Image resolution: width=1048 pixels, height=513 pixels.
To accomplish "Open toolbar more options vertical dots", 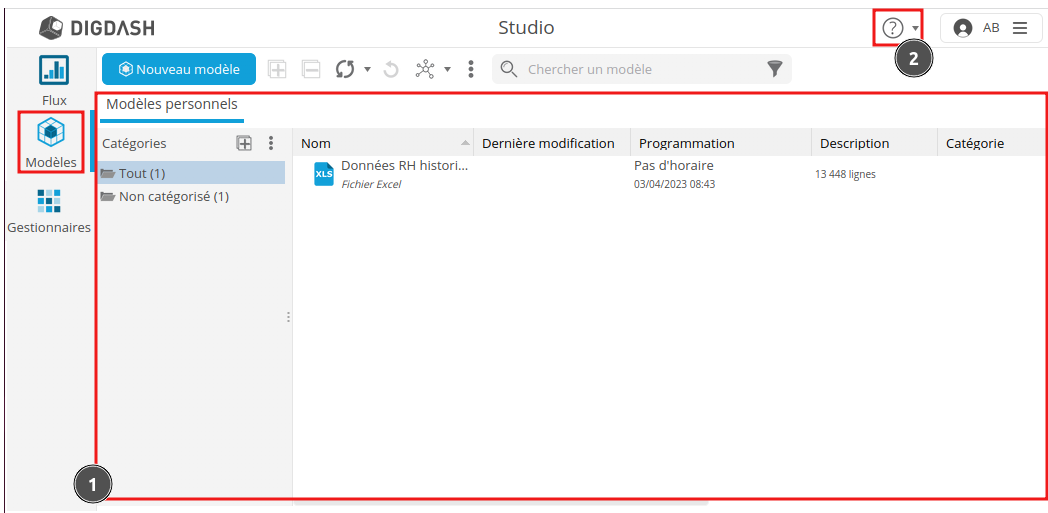I will [x=471, y=69].
